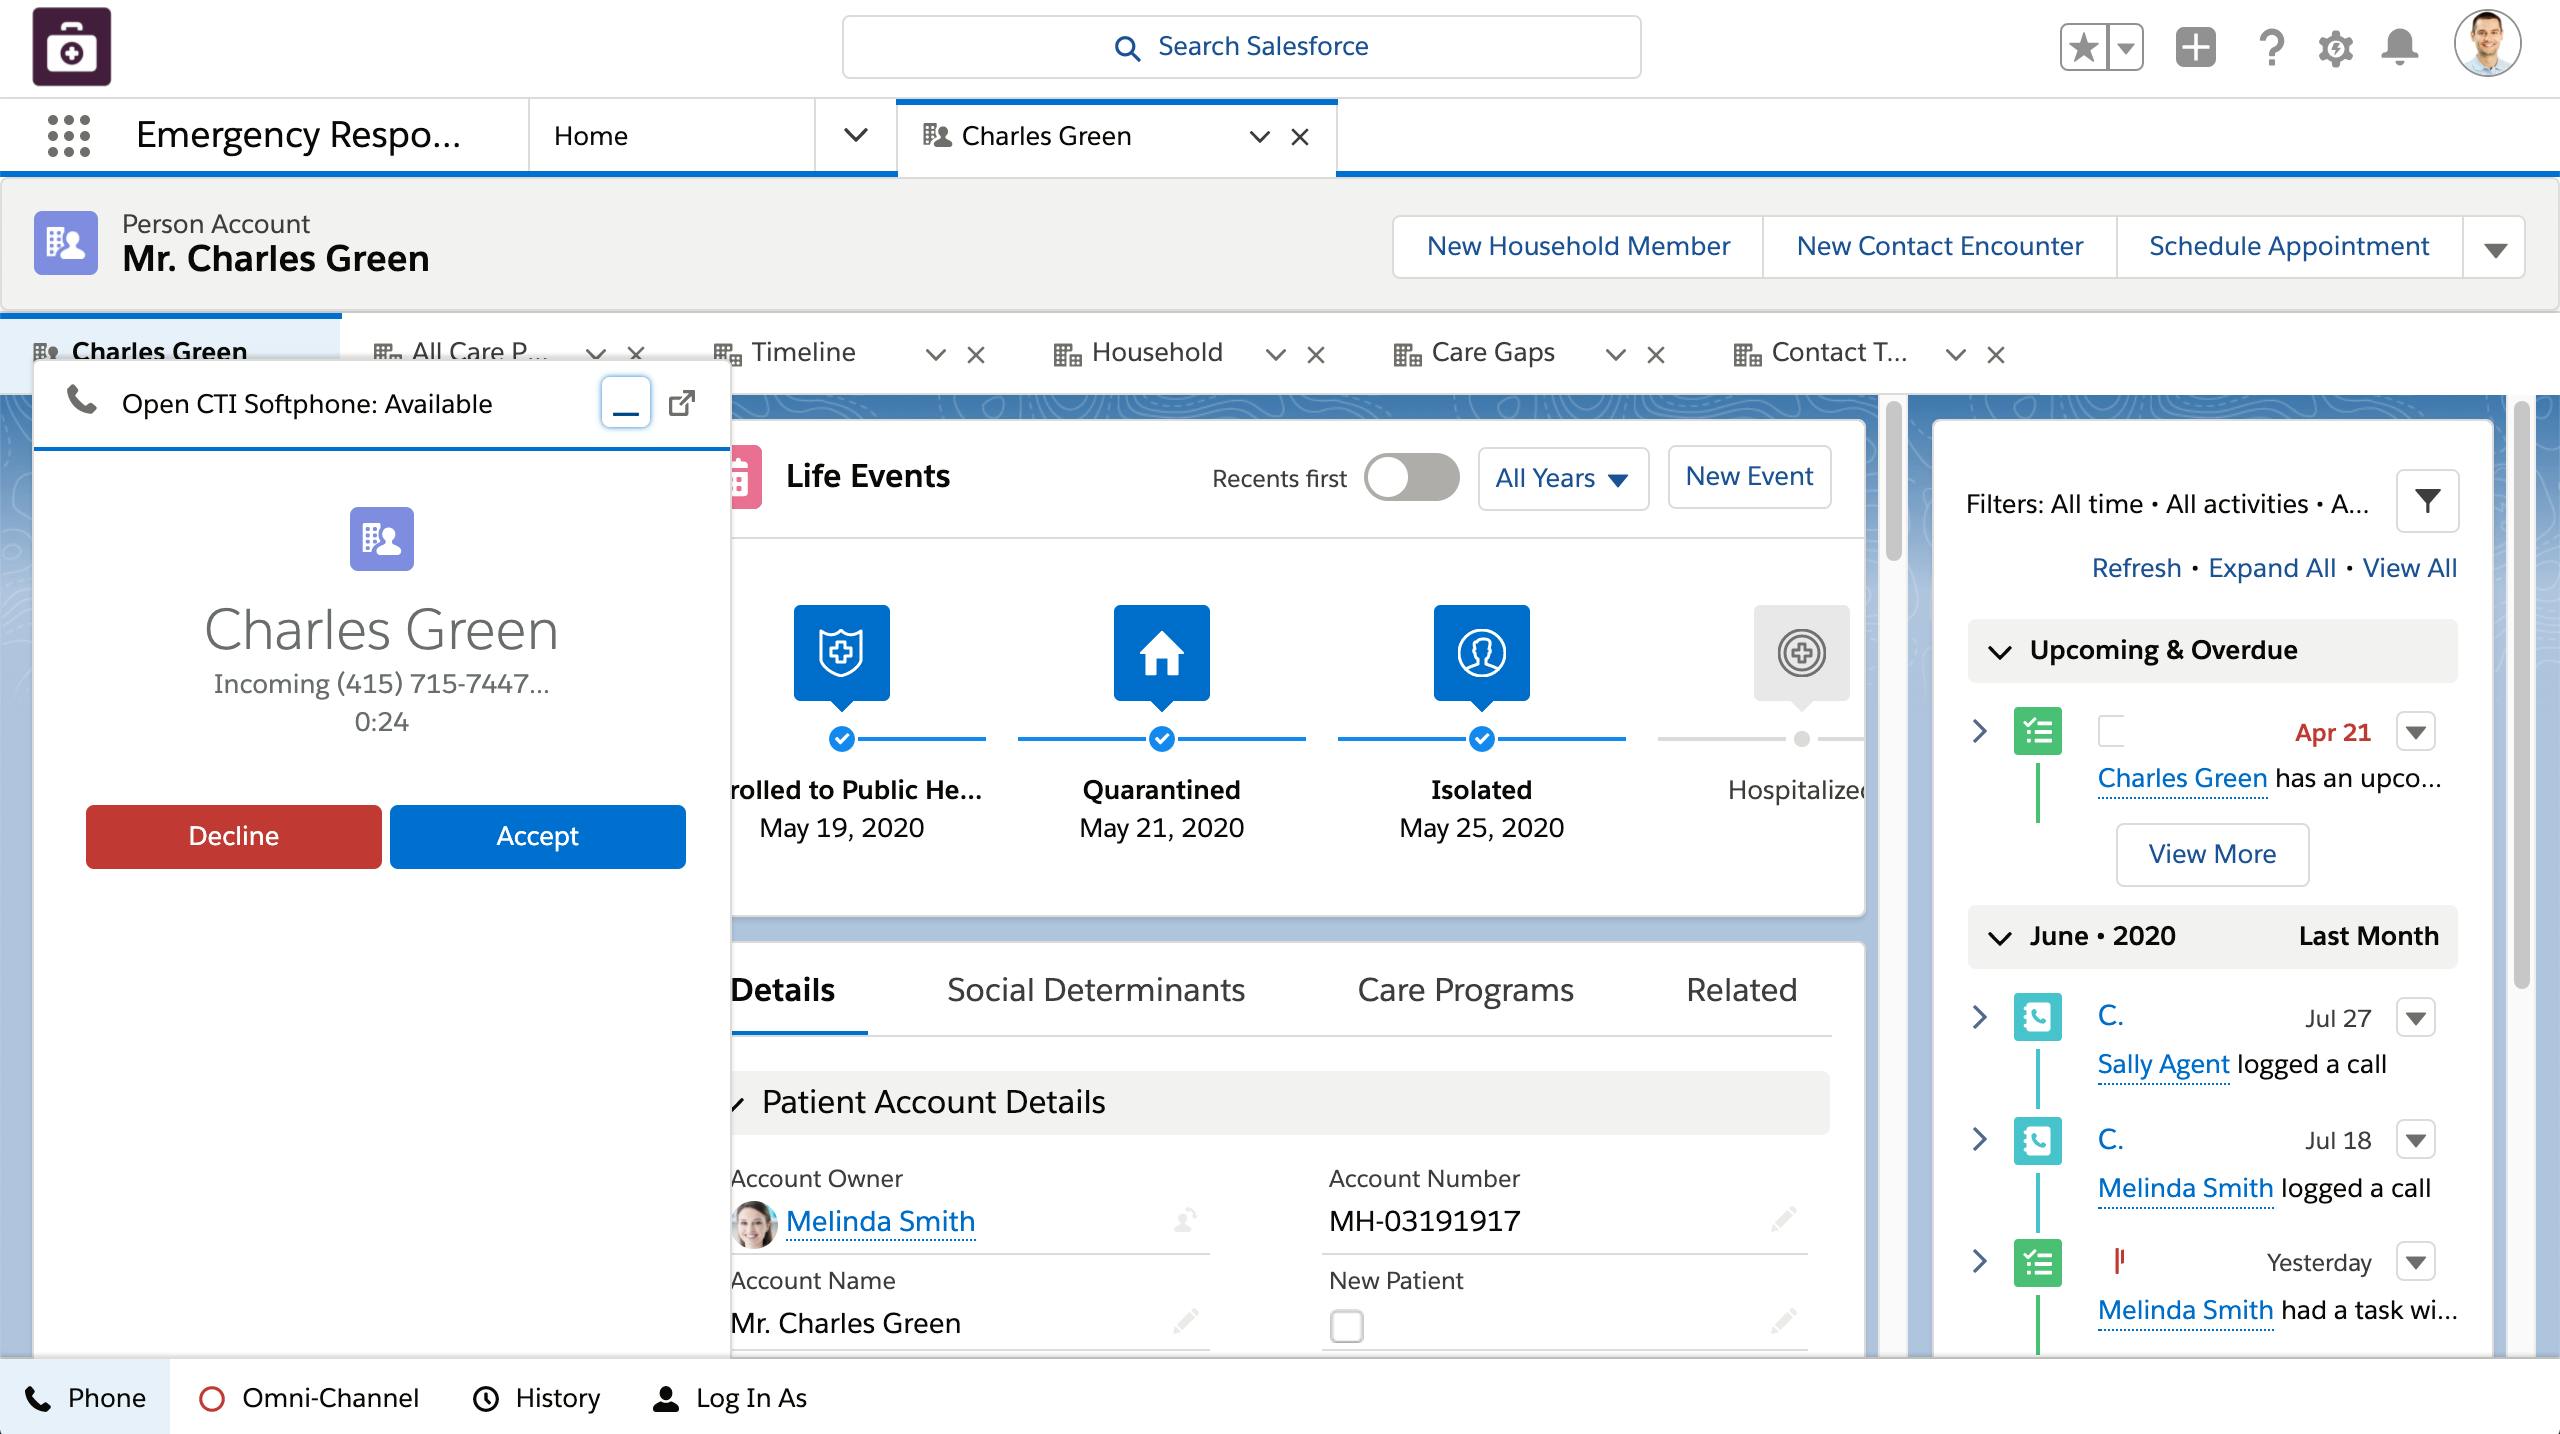This screenshot has height=1434, width=2560.
Task: Close the Care Gaps subtab
Action: click(1656, 354)
